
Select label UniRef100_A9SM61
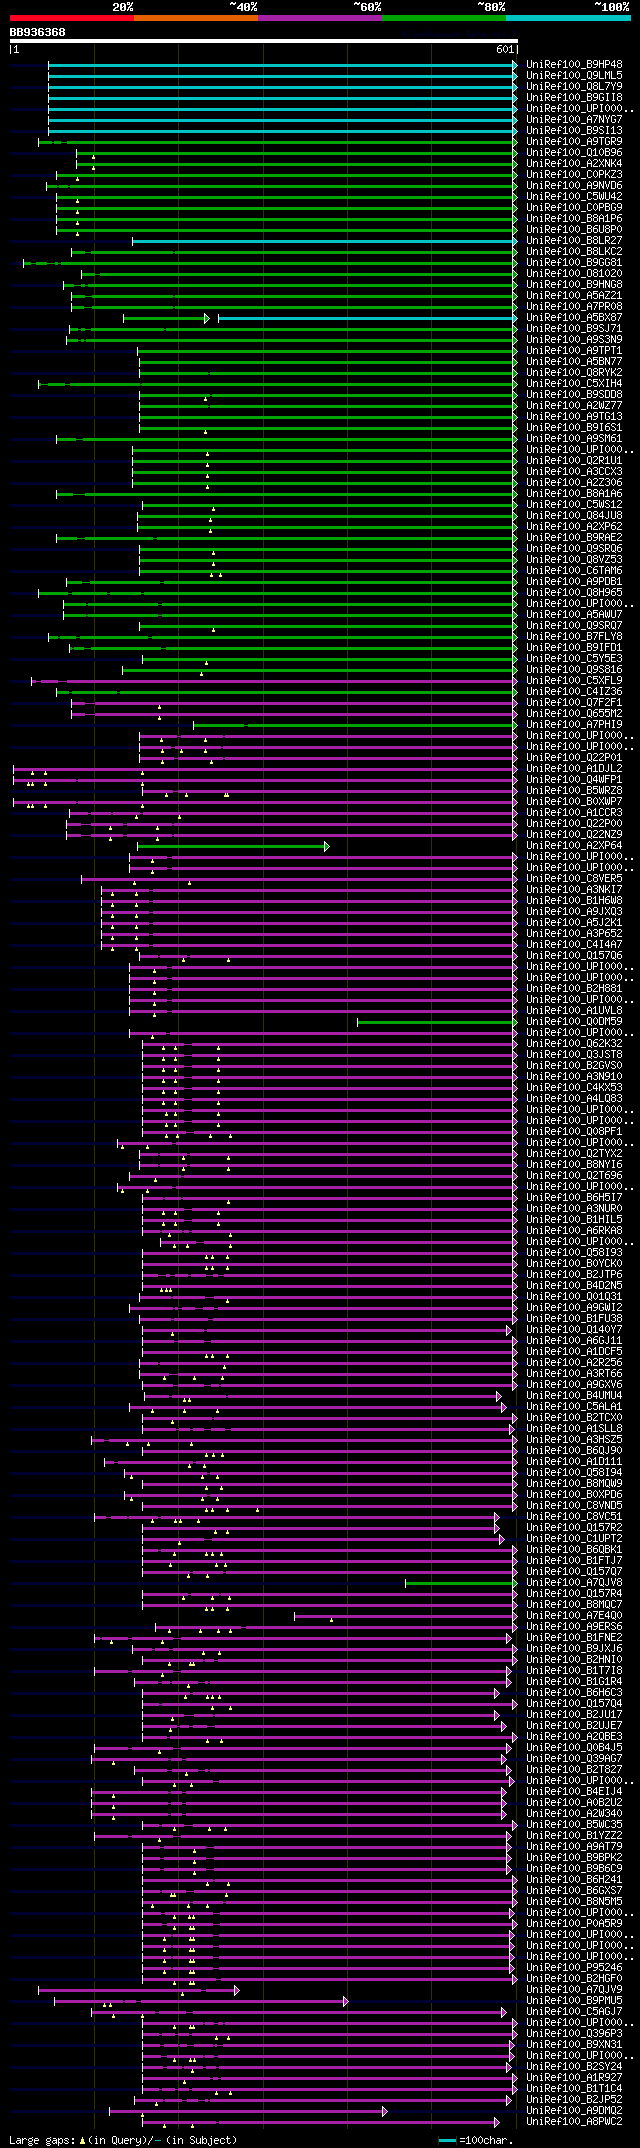coord(574,439)
